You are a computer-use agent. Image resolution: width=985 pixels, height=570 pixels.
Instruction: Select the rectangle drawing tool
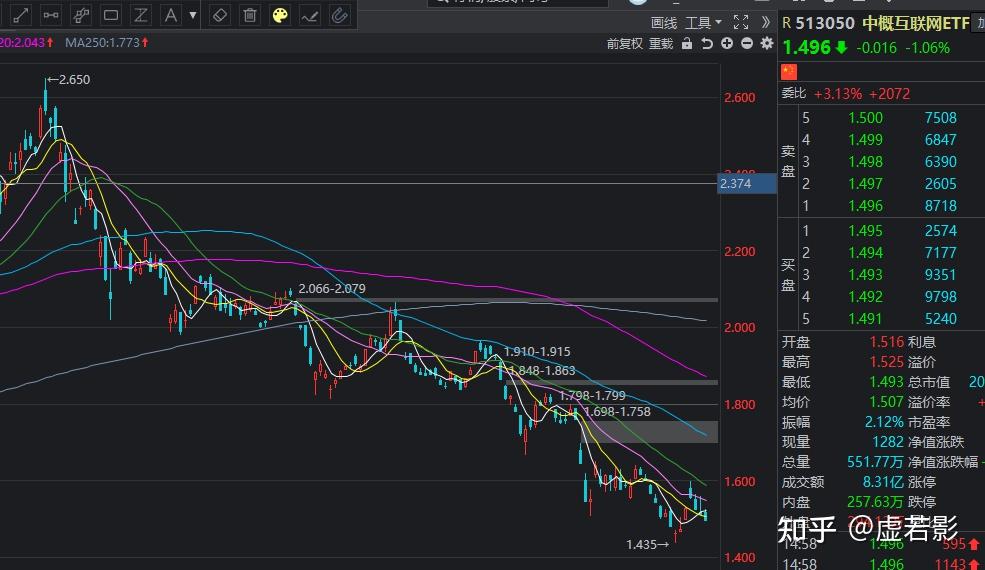[x=111, y=15]
